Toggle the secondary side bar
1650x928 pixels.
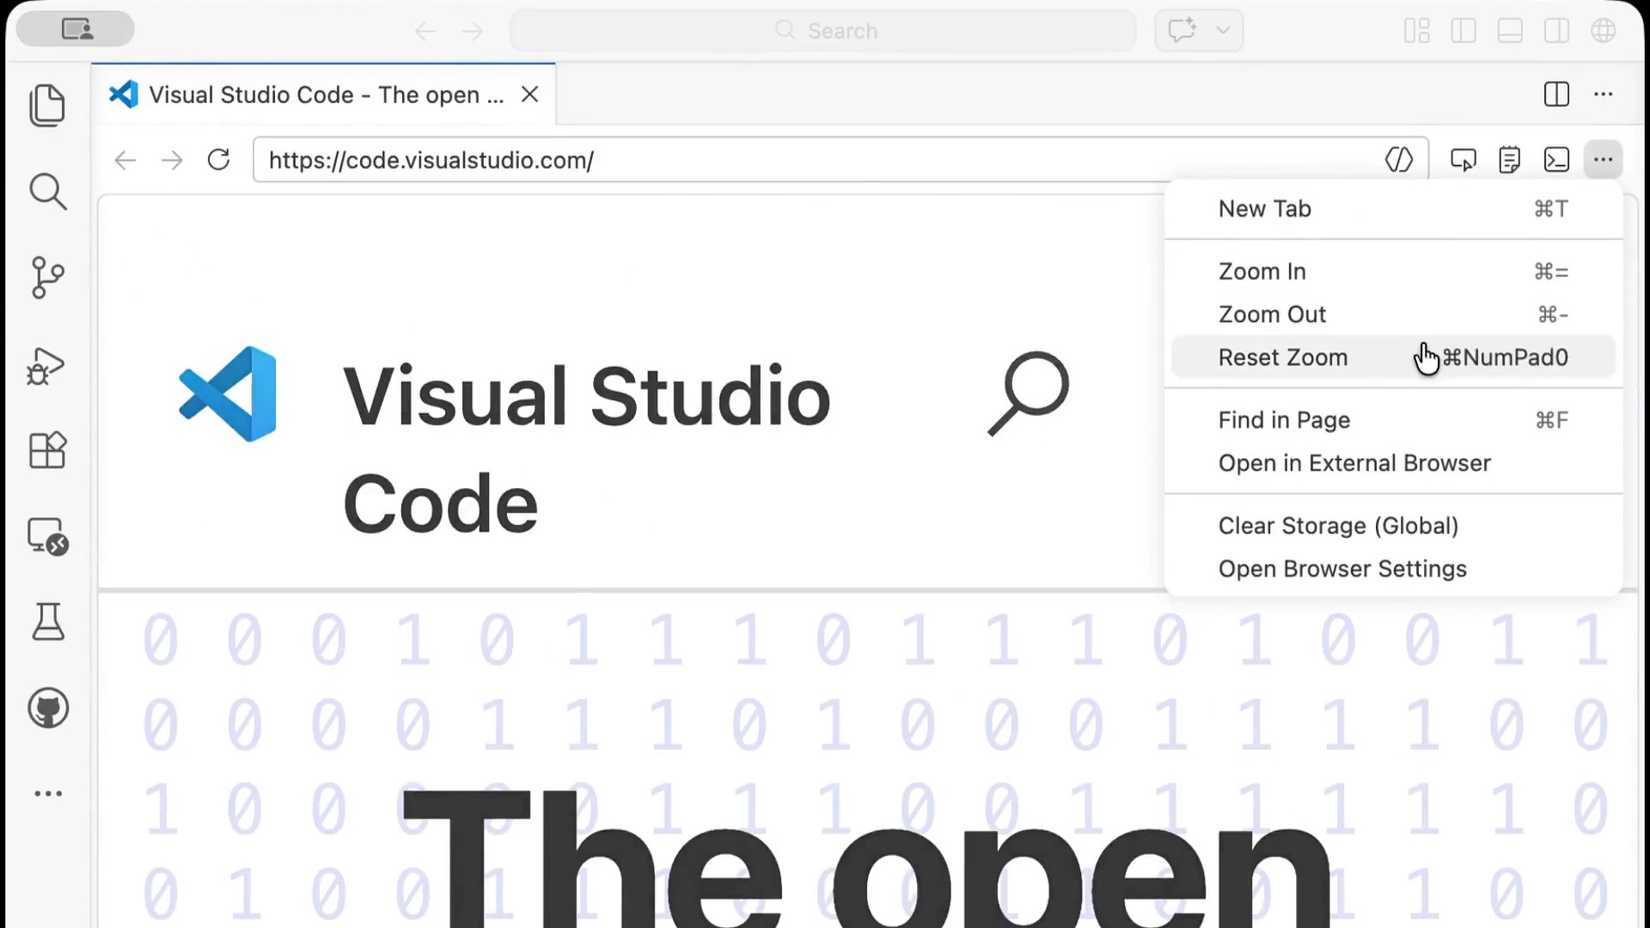pos(1557,31)
